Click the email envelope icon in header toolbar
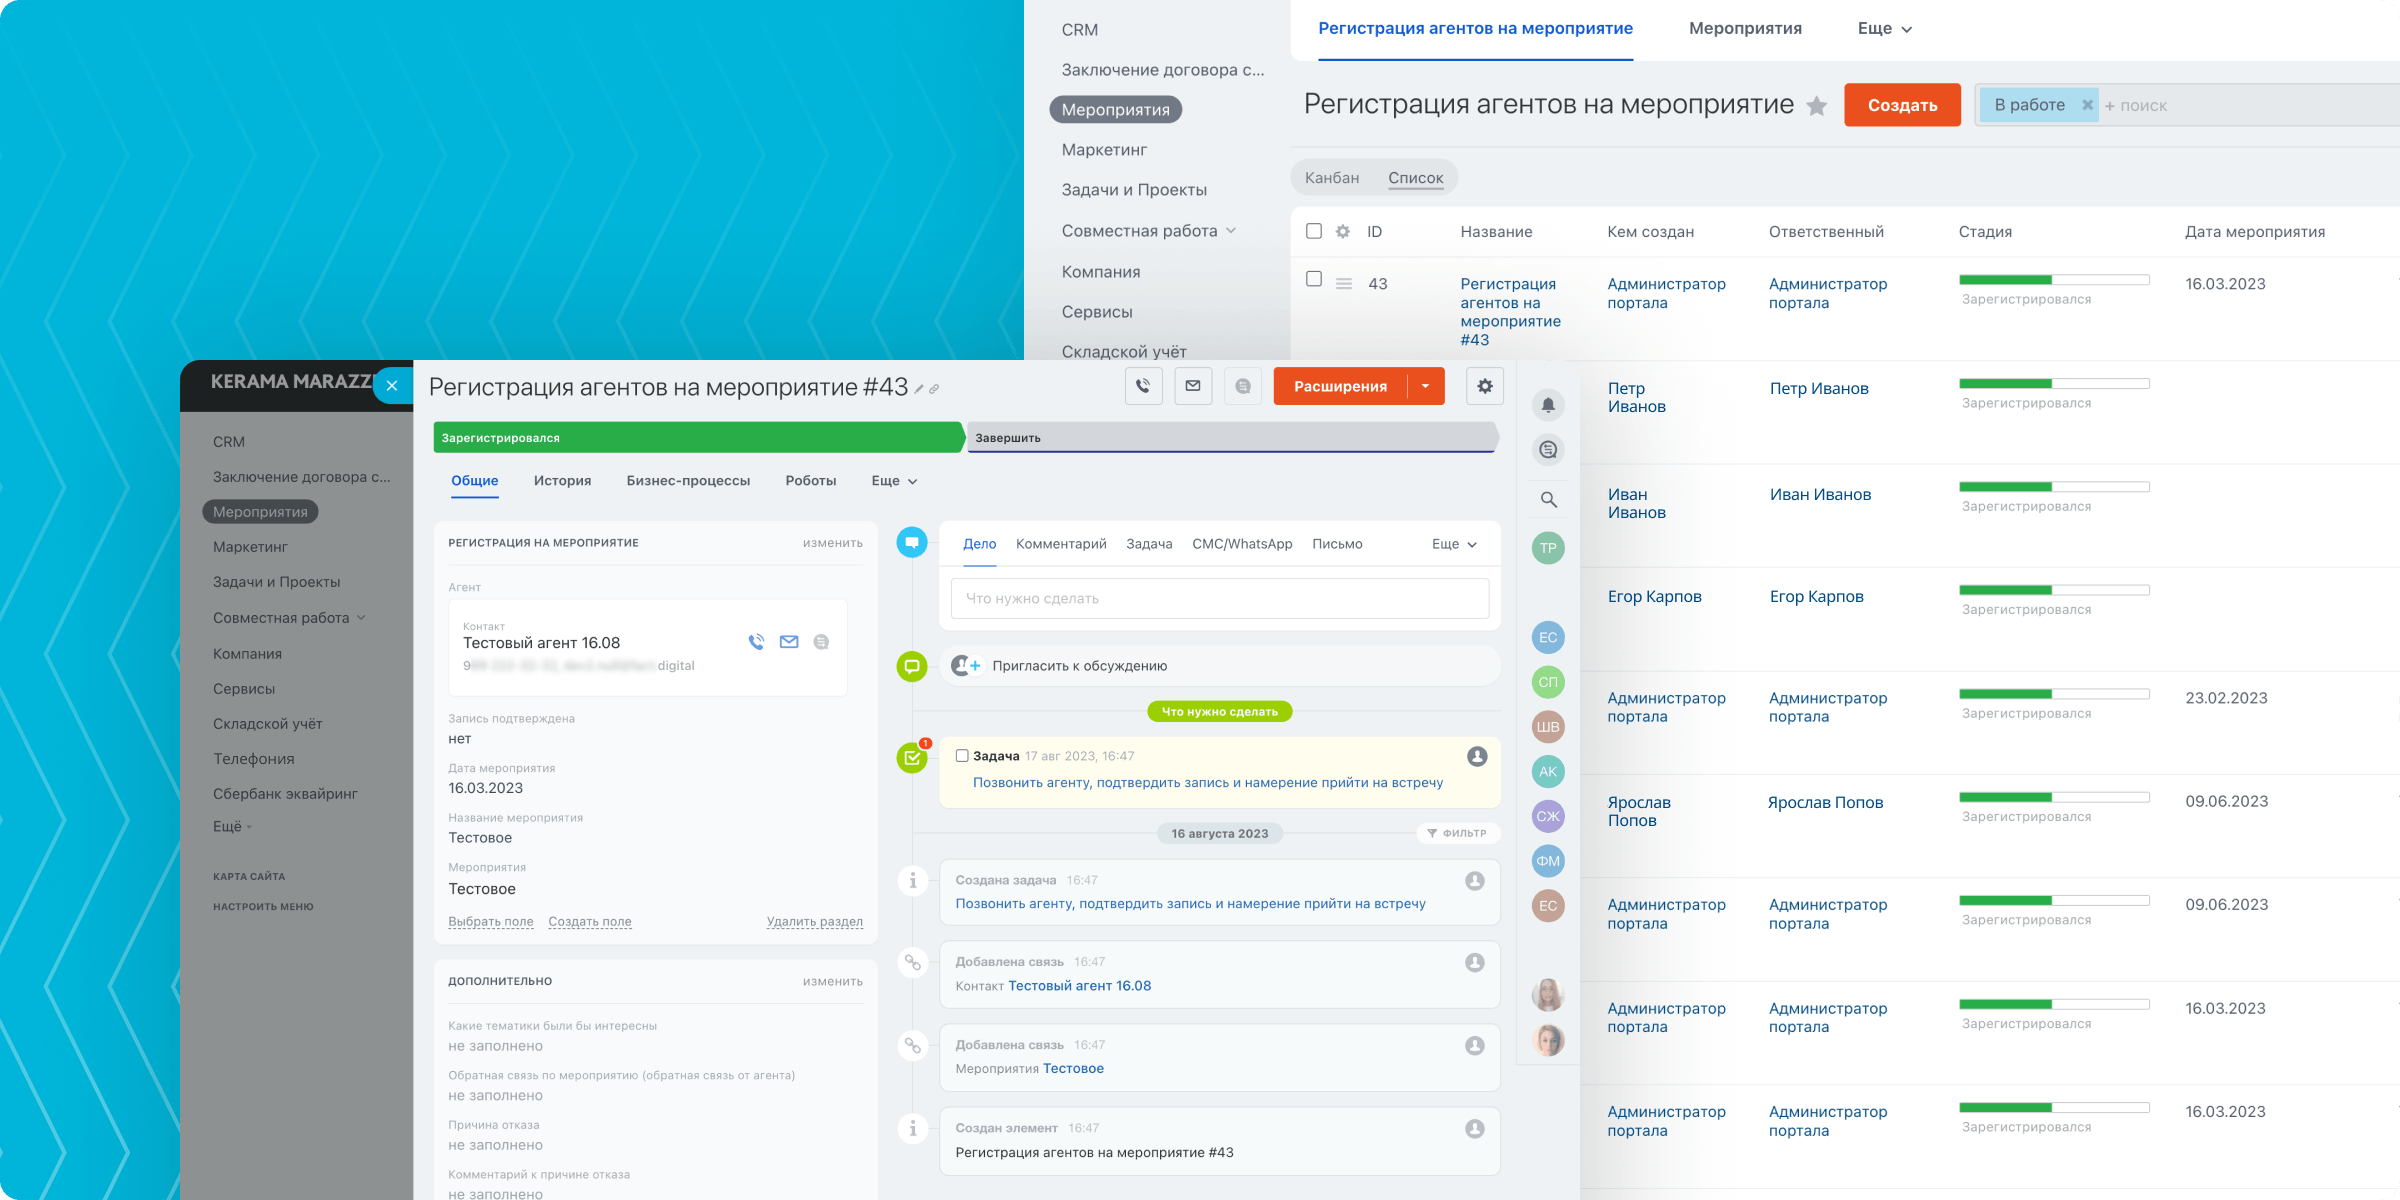This screenshot has width=2400, height=1200. (1193, 386)
